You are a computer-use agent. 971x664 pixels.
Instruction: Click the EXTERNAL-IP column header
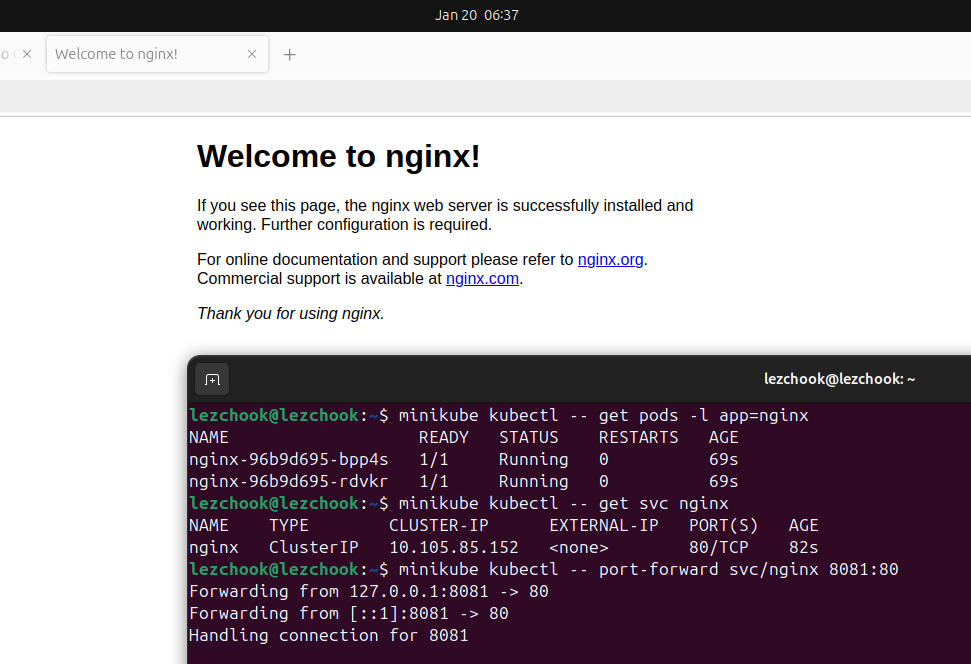coord(604,525)
